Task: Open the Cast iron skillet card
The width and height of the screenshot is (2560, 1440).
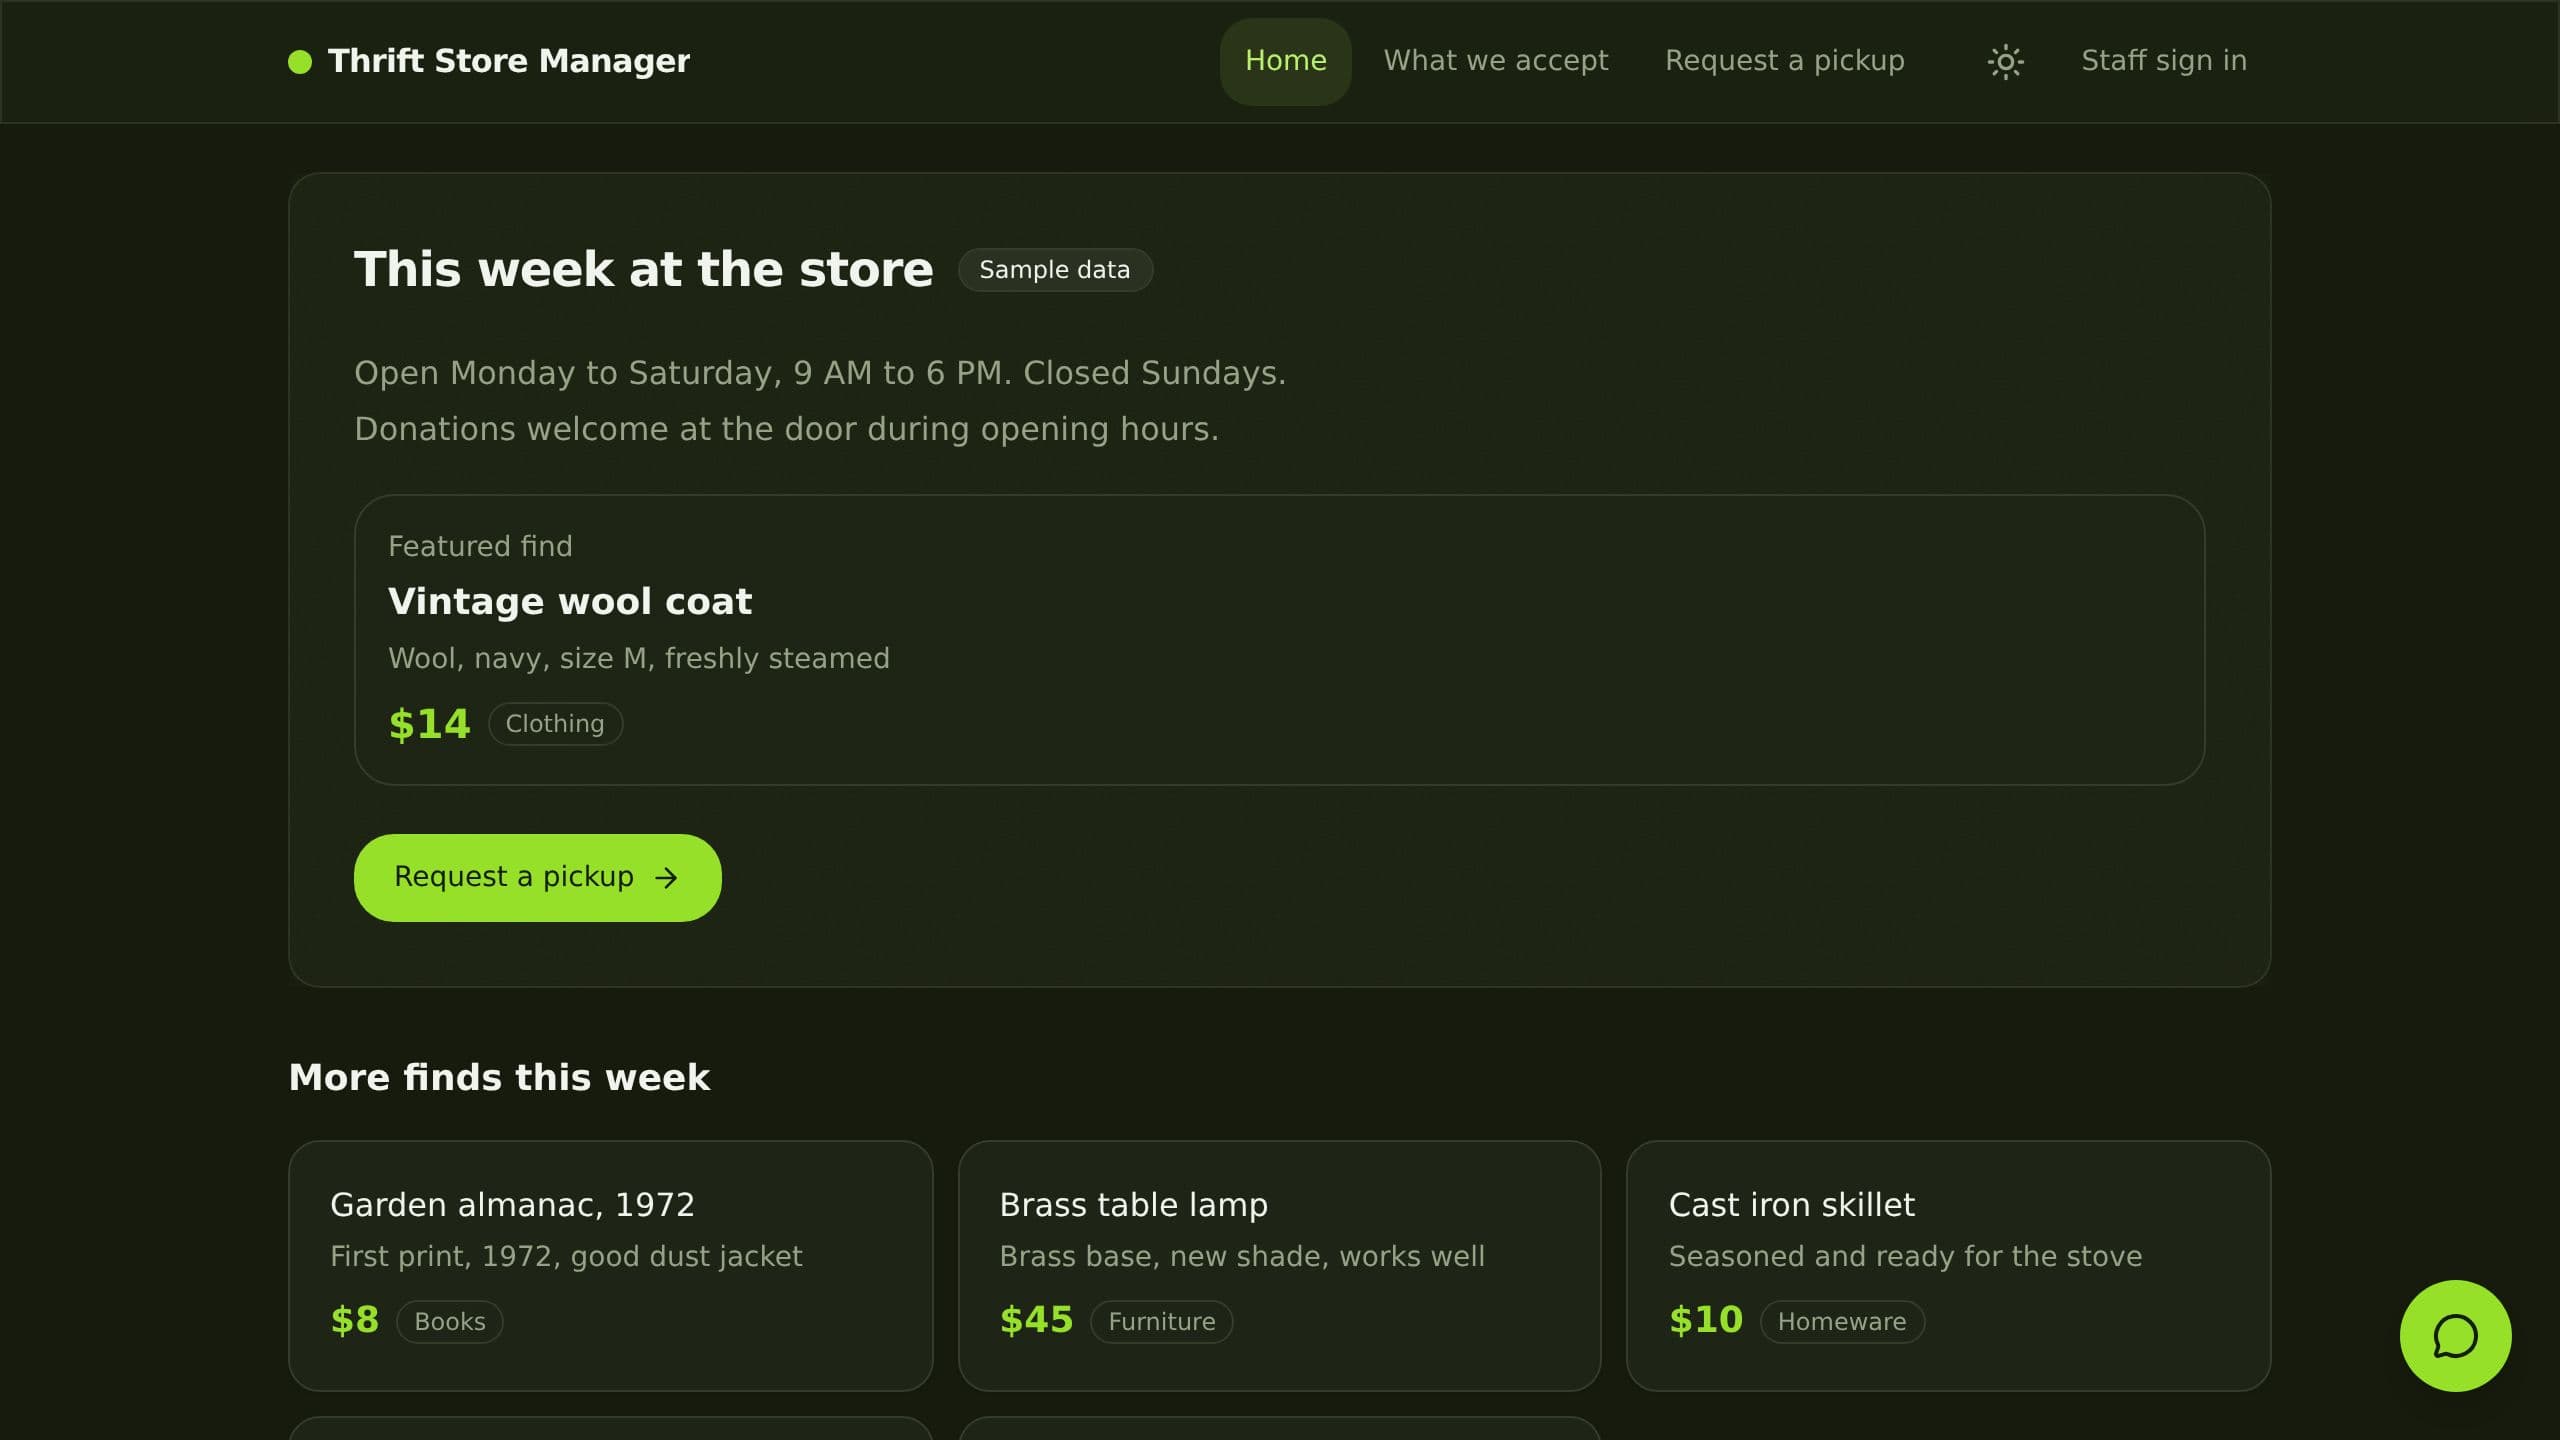Action: (x=1948, y=1265)
